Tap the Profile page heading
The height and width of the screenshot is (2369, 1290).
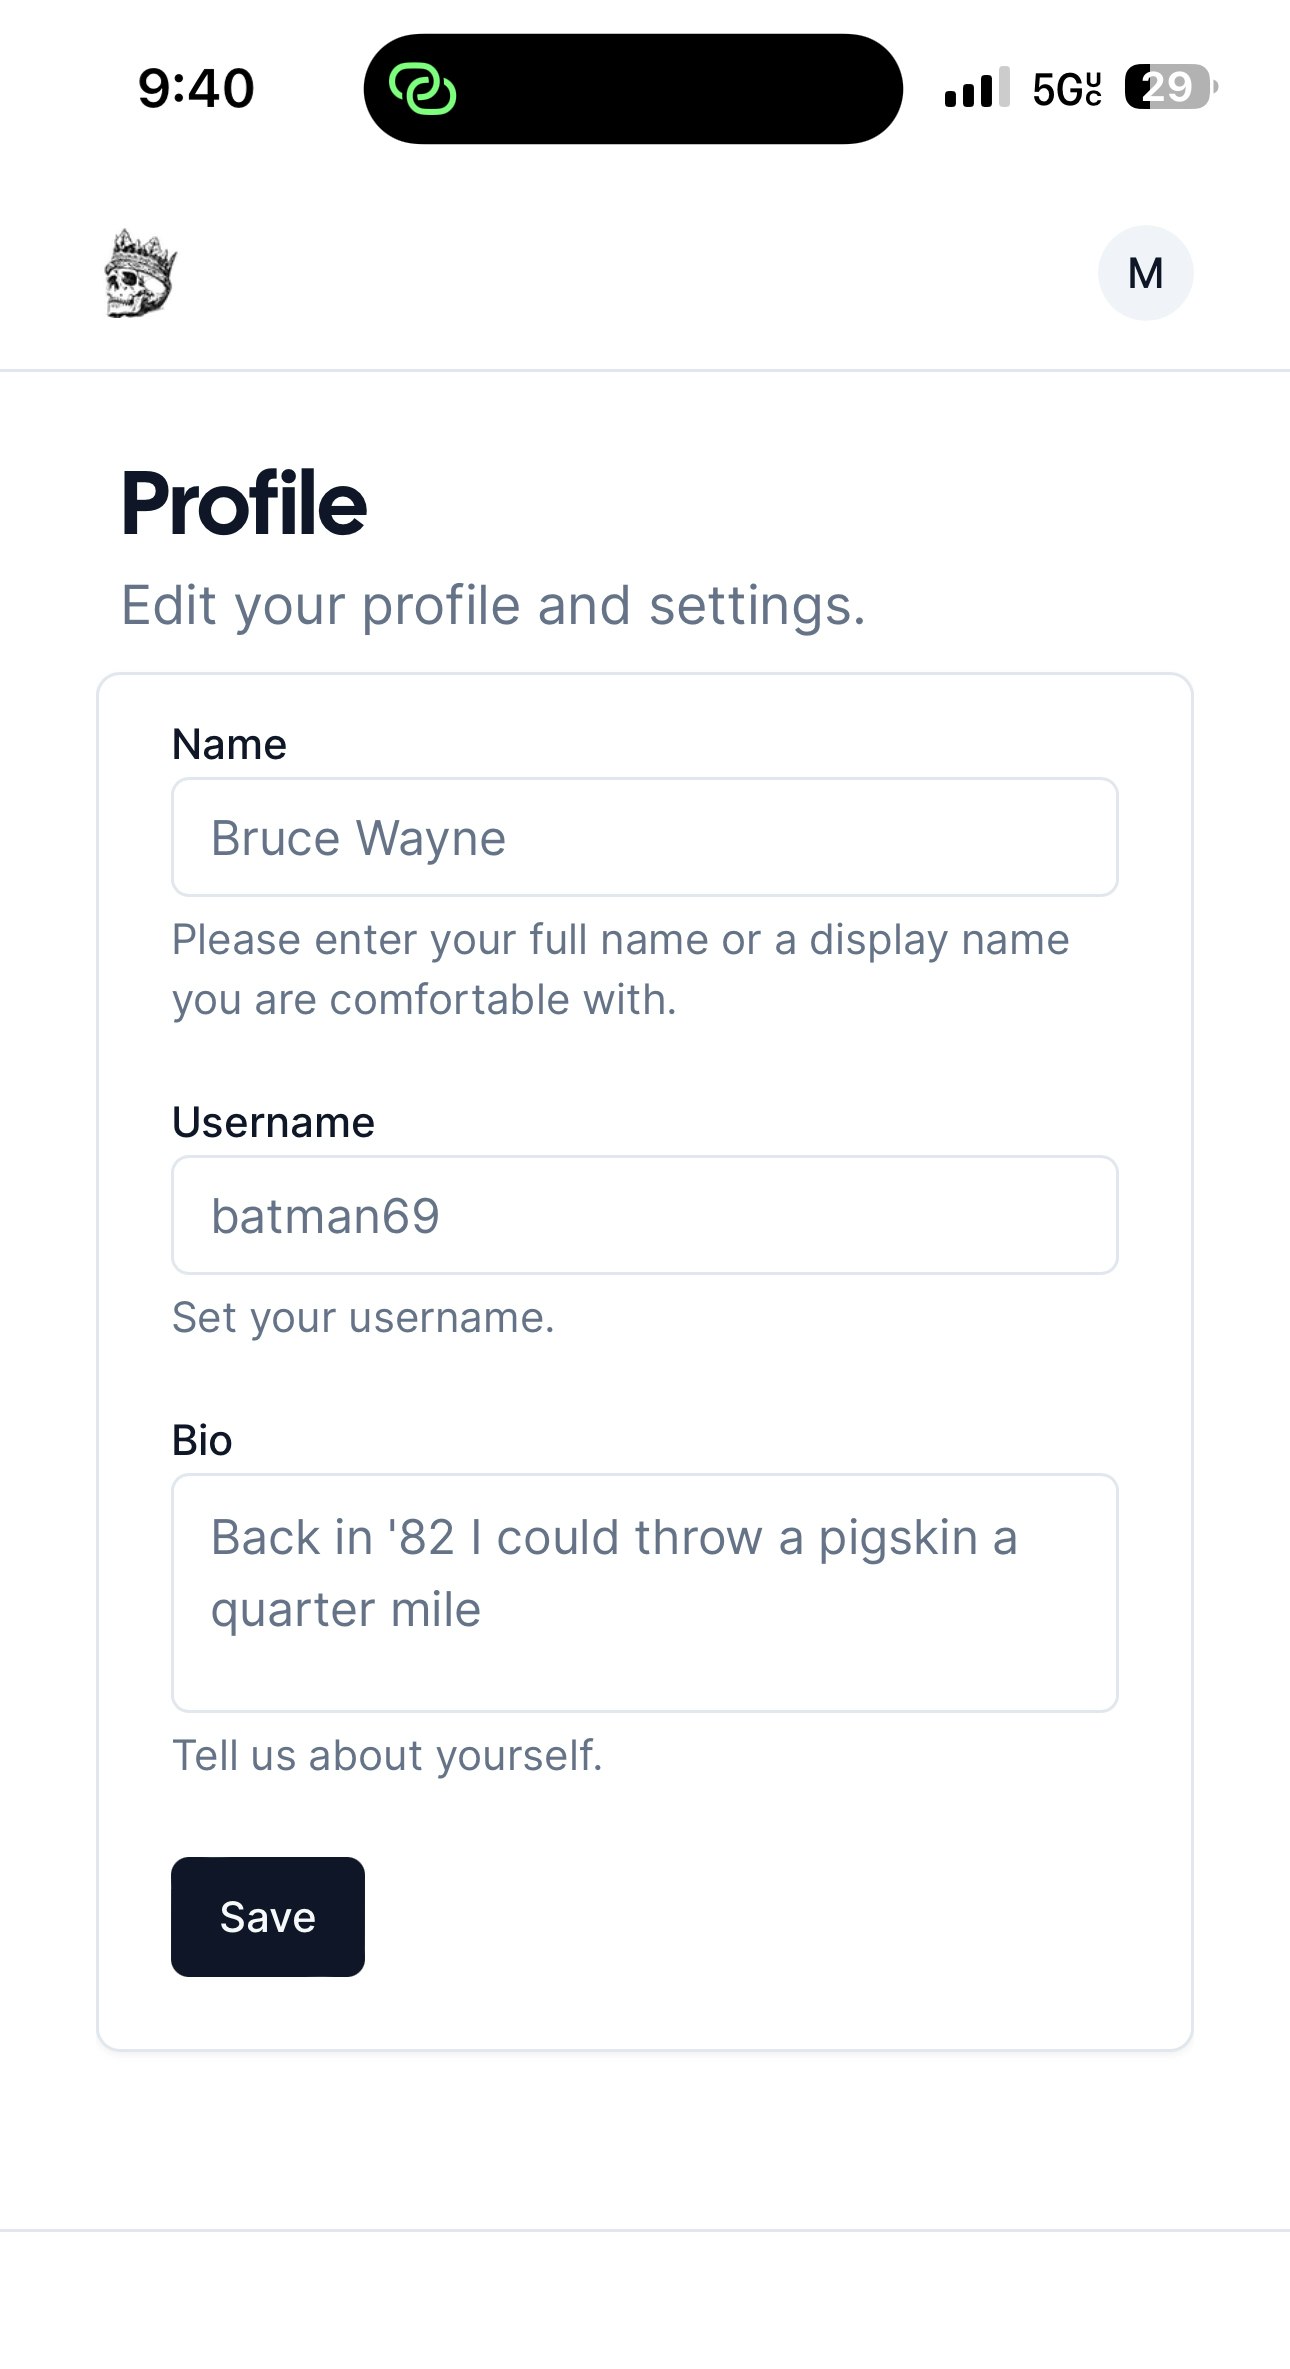click(x=245, y=503)
